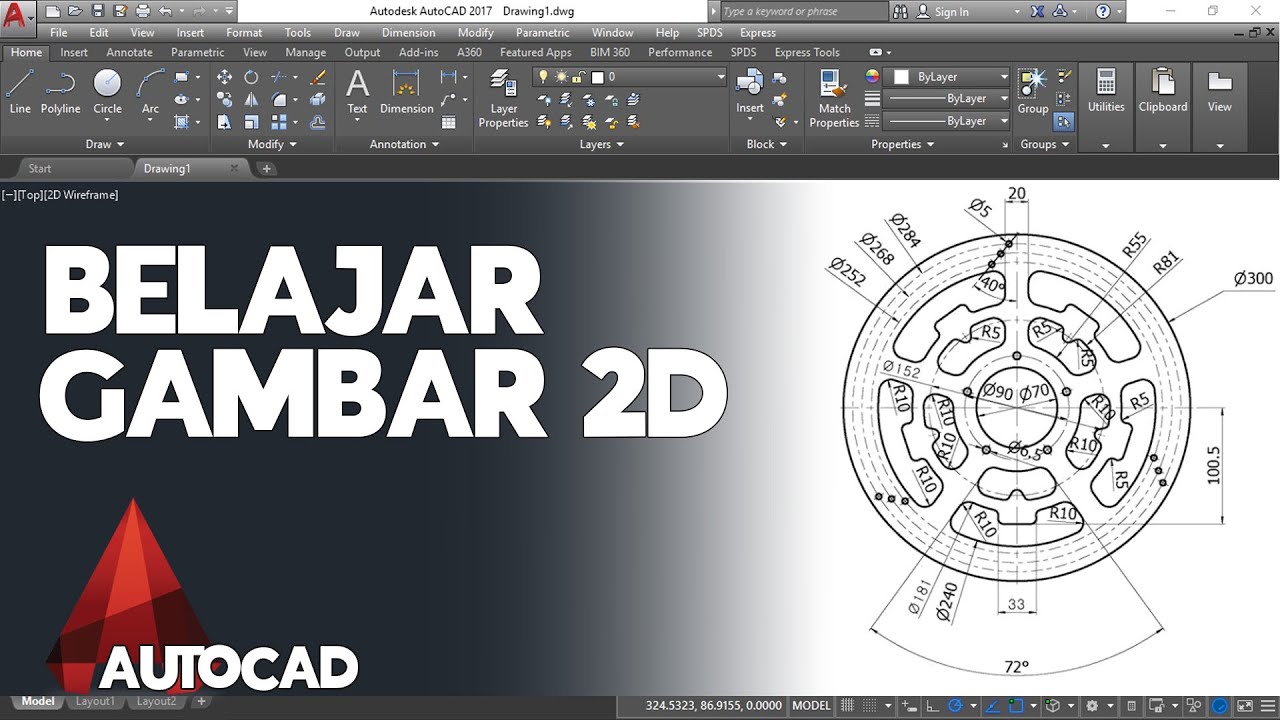Switch to the Layout1 tab
Image resolution: width=1280 pixels, height=720 pixels.
click(x=95, y=702)
